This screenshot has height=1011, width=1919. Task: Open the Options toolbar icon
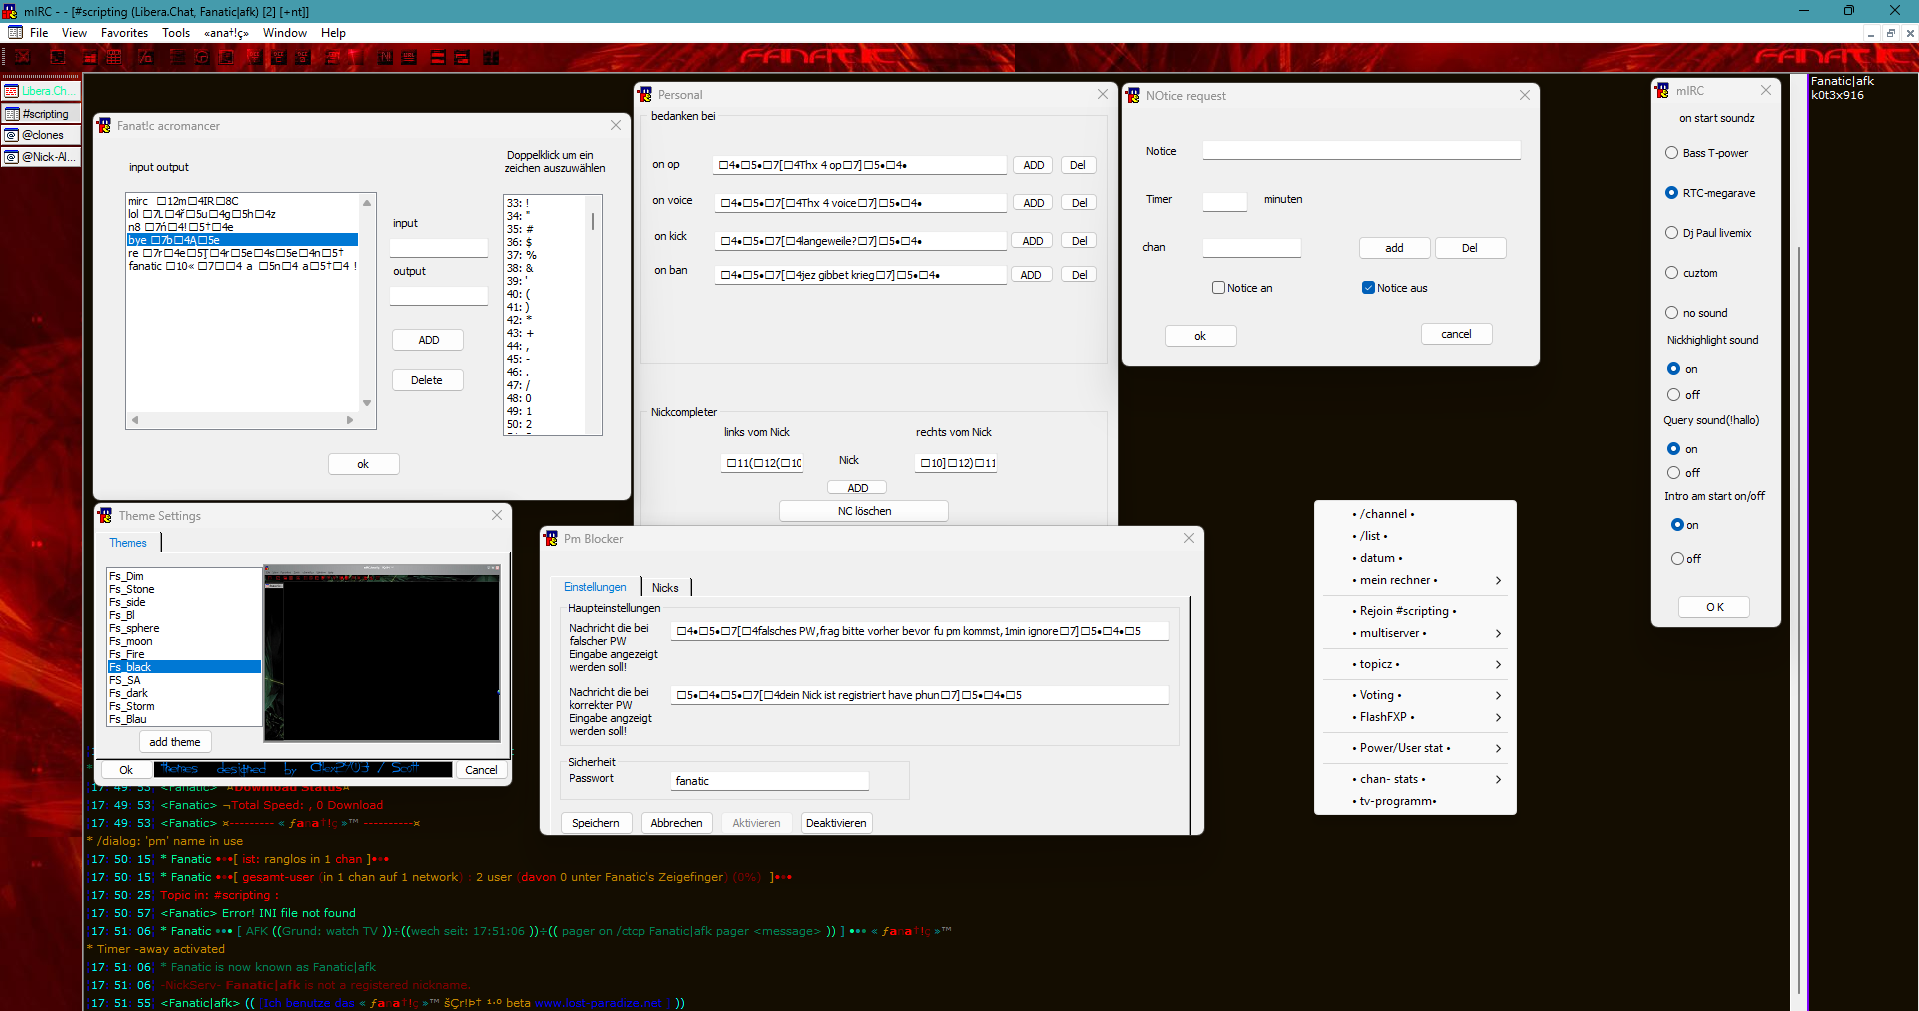[x=58, y=57]
